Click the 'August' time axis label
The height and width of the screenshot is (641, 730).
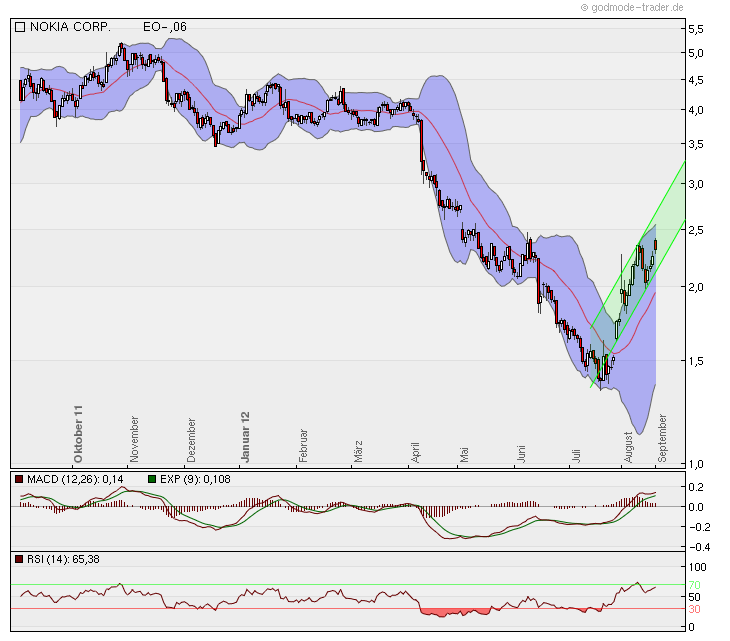tap(628, 447)
